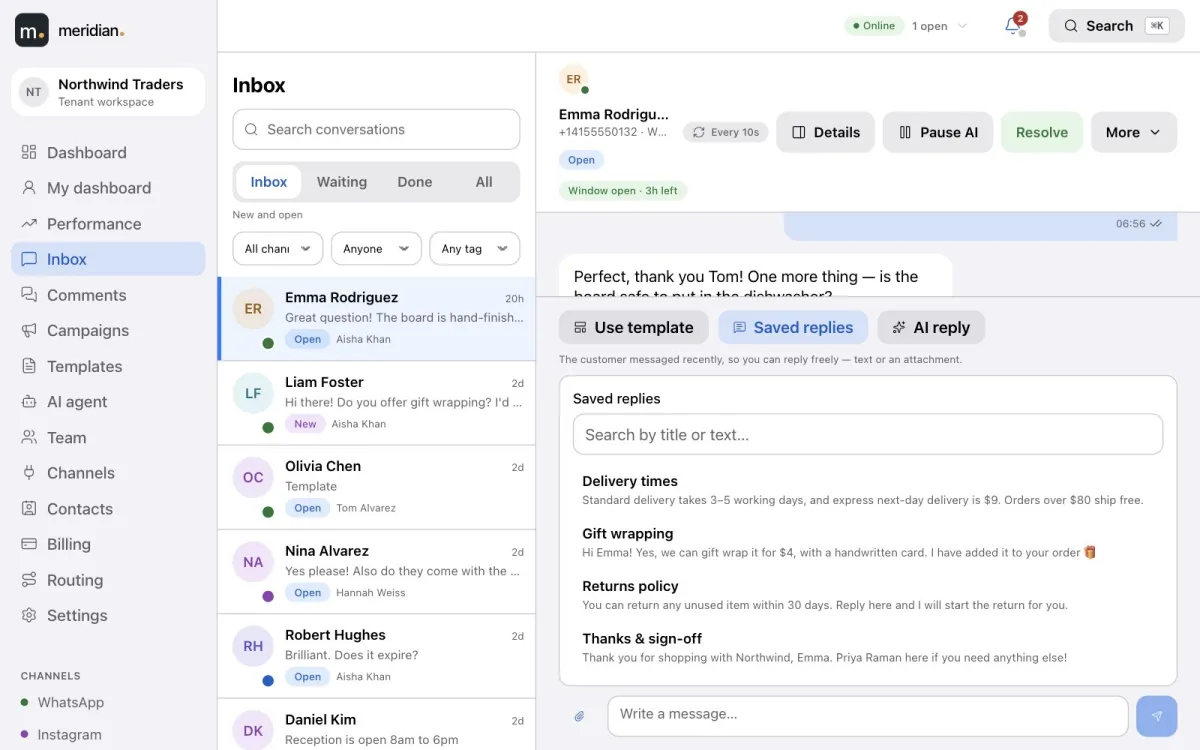The image size is (1200, 750).
Task: Open the Contacts page
Action: [108, 509]
